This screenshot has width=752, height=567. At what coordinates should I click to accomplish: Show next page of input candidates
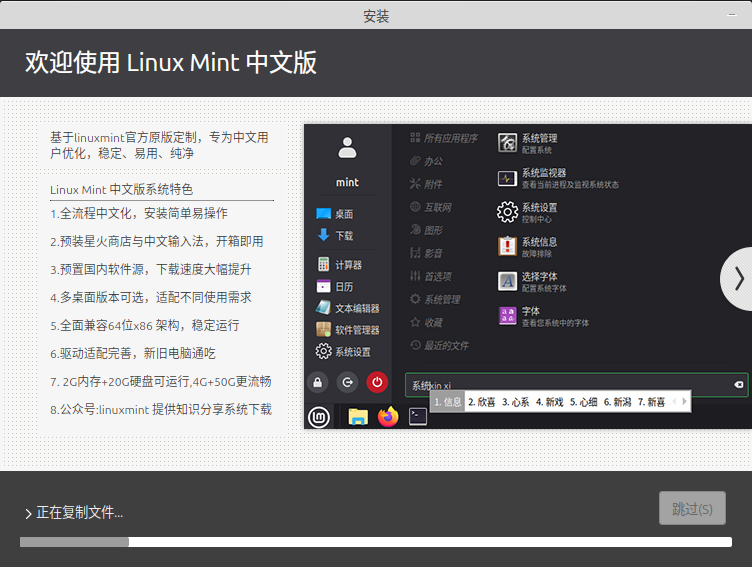click(684, 402)
